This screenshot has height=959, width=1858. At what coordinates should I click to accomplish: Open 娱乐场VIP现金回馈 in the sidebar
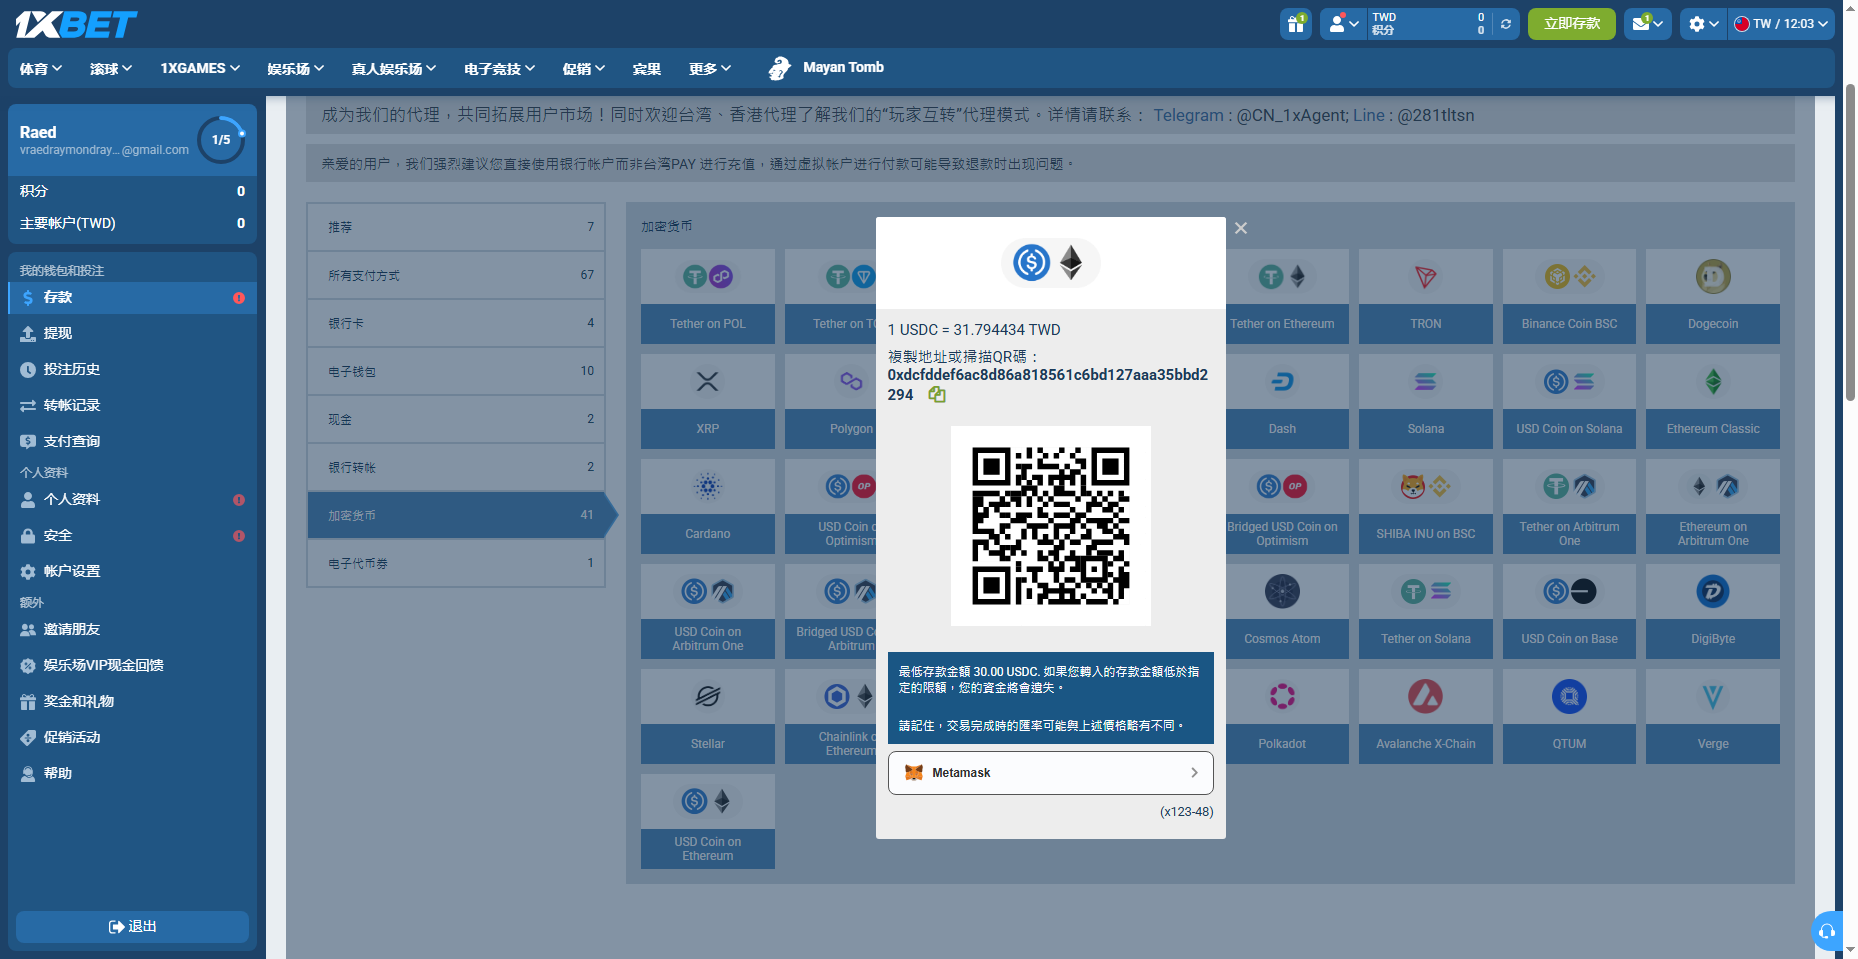click(132, 665)
